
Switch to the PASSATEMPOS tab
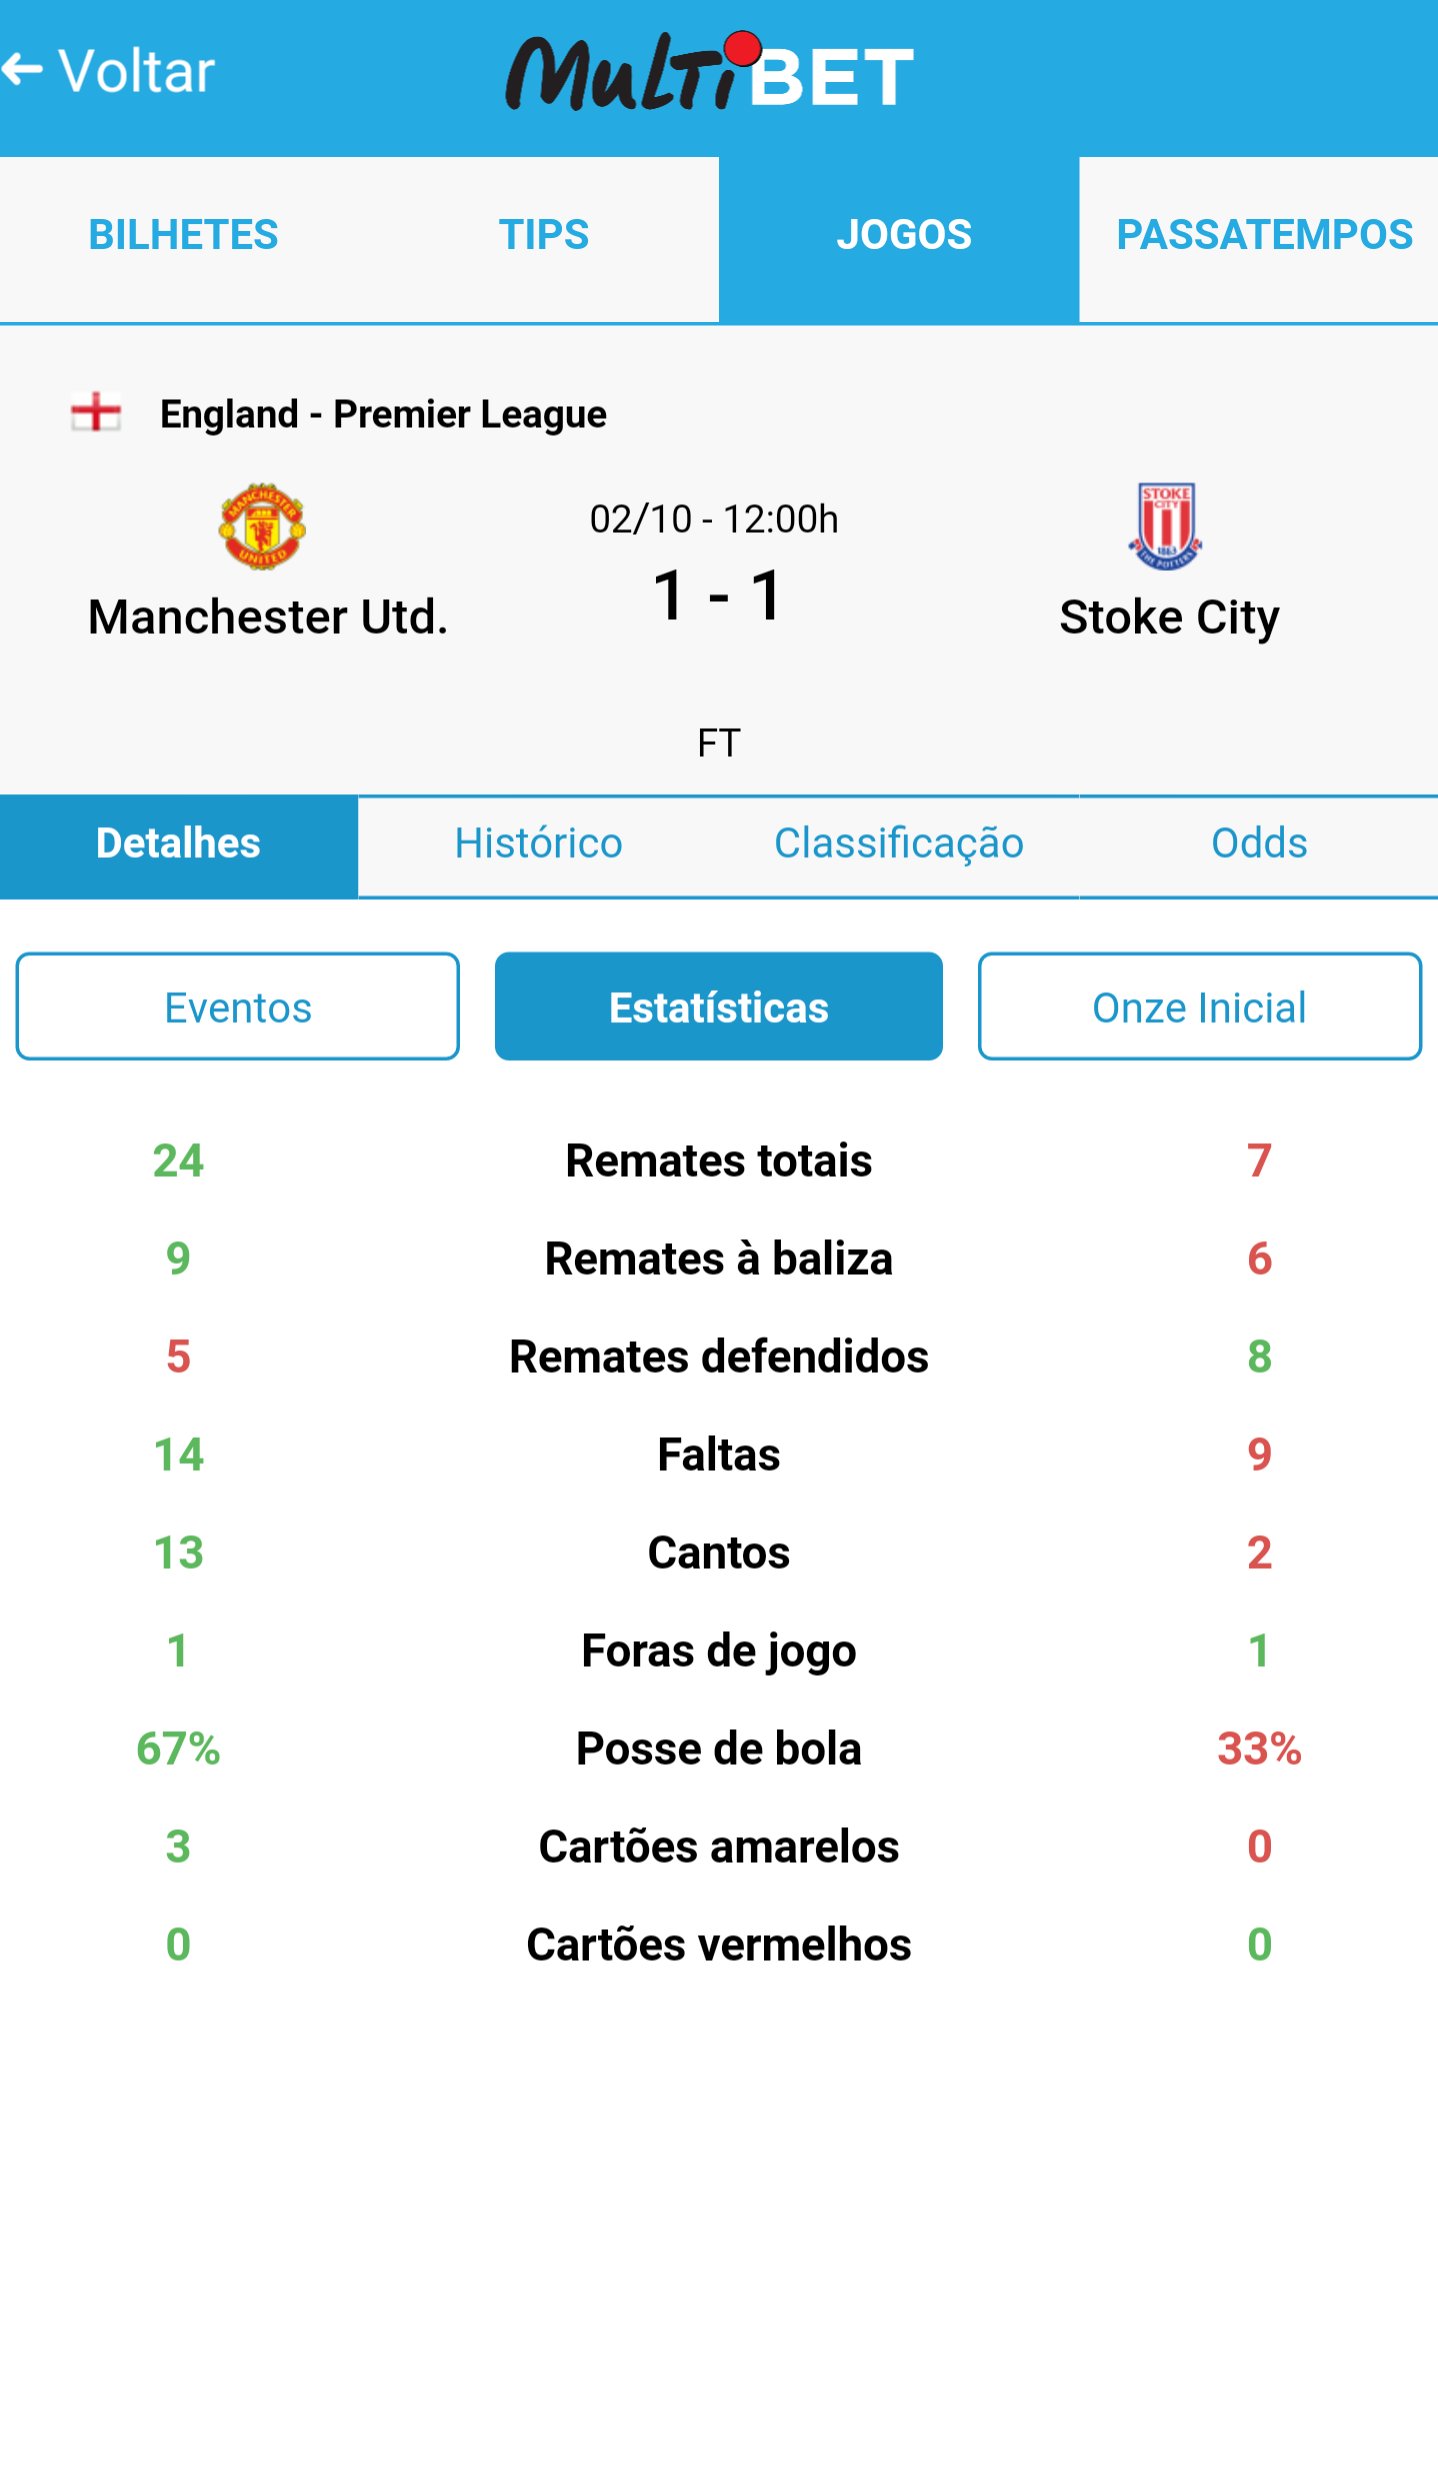[1264, 236]
